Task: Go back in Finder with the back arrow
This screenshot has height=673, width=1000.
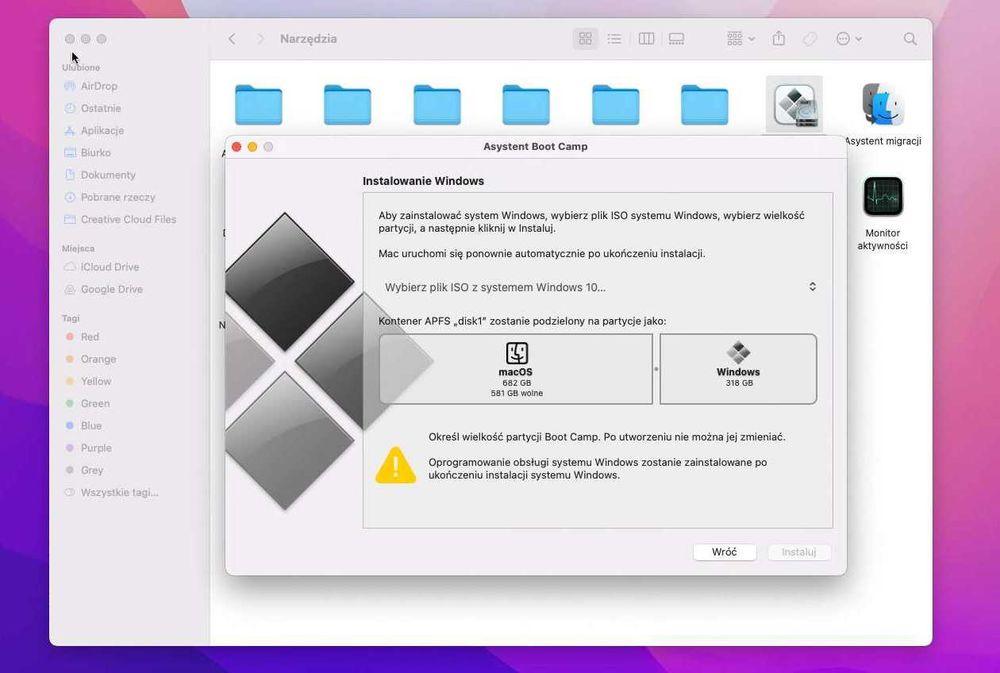Action: coord(232,39)
